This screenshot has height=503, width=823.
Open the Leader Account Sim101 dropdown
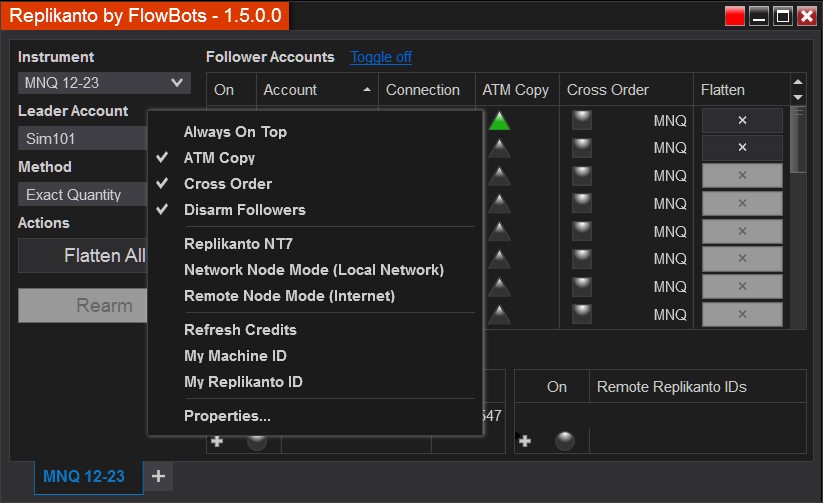pos(84,139)
